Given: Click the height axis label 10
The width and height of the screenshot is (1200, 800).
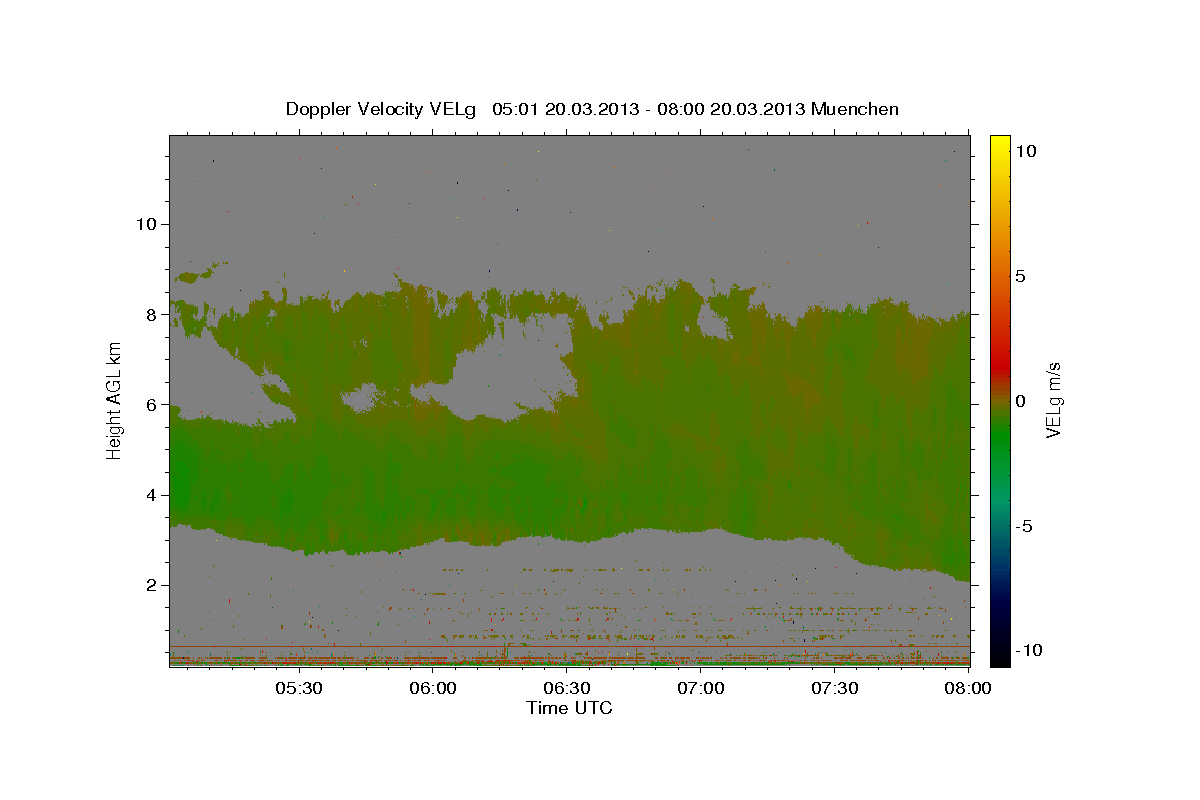Looking at the screenshot, I should pyautogui.click(x=146, y=224).
